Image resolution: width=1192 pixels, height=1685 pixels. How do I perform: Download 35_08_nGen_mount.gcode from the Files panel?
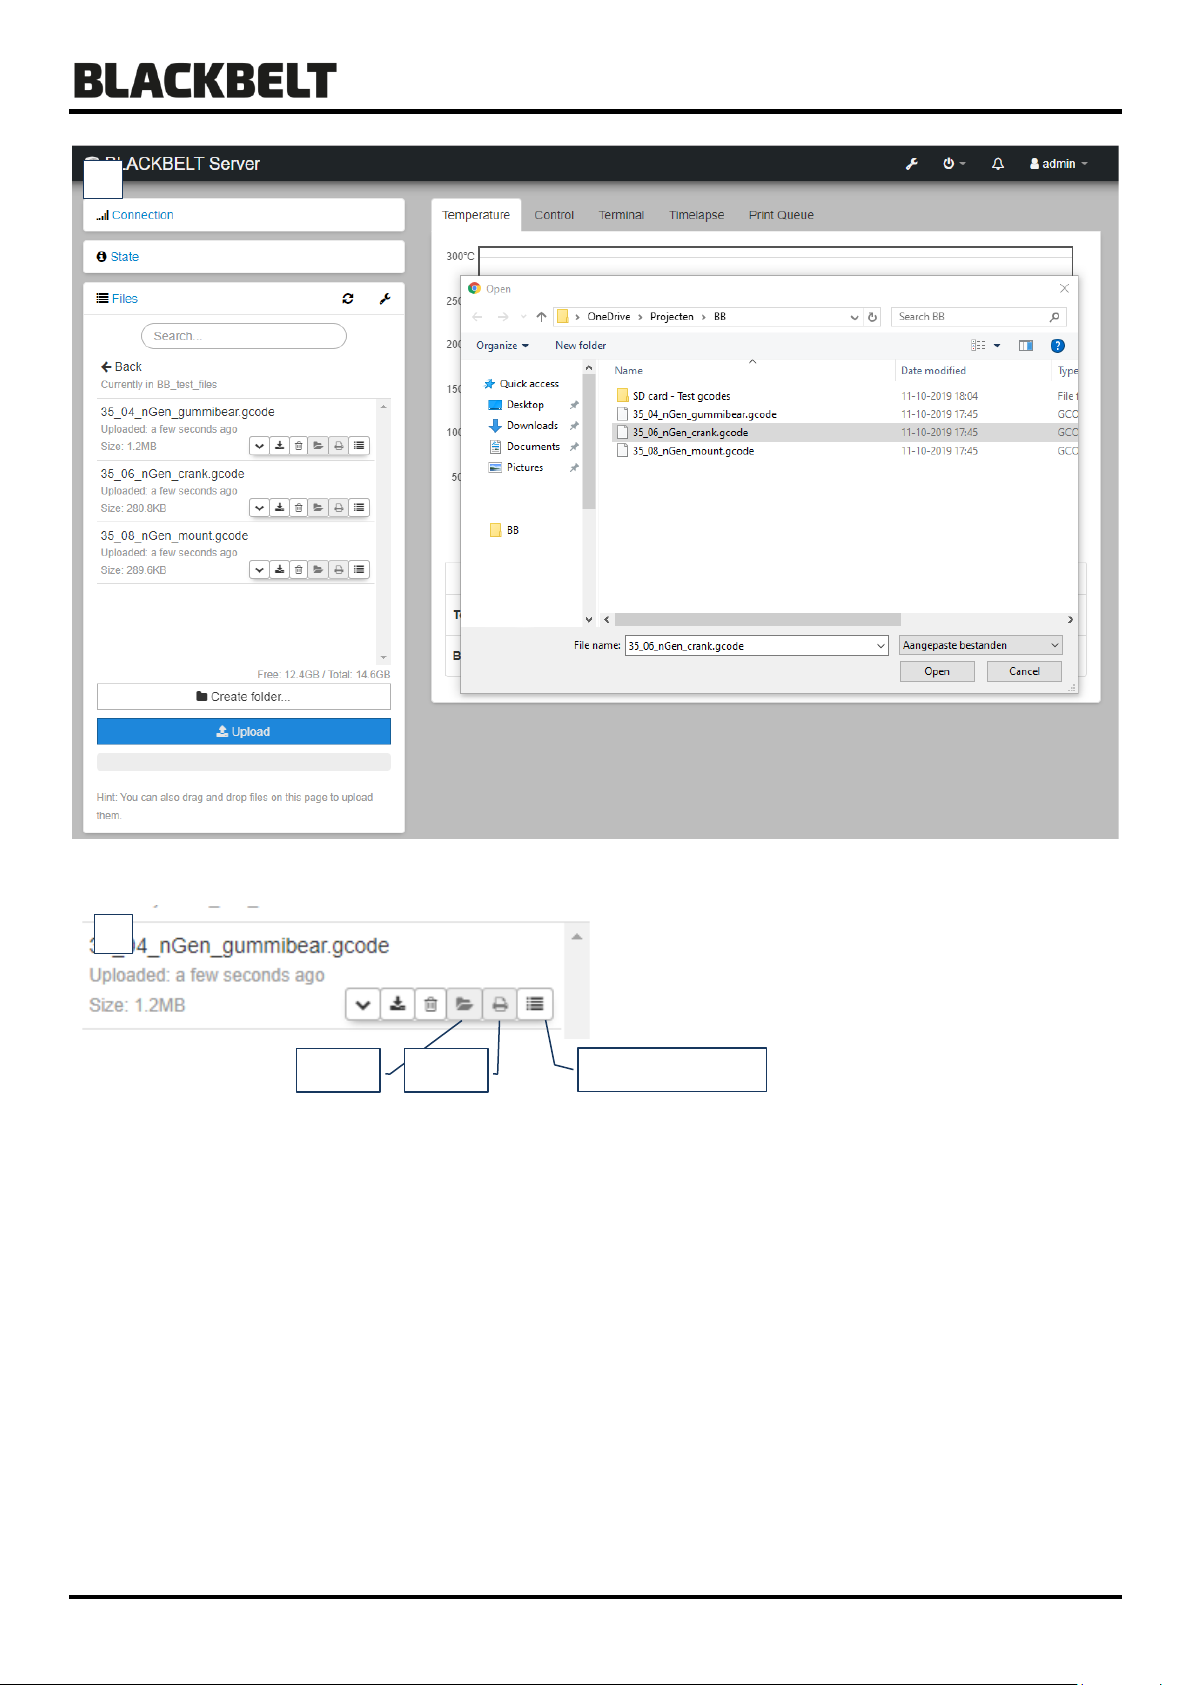[x=280, y=570]
